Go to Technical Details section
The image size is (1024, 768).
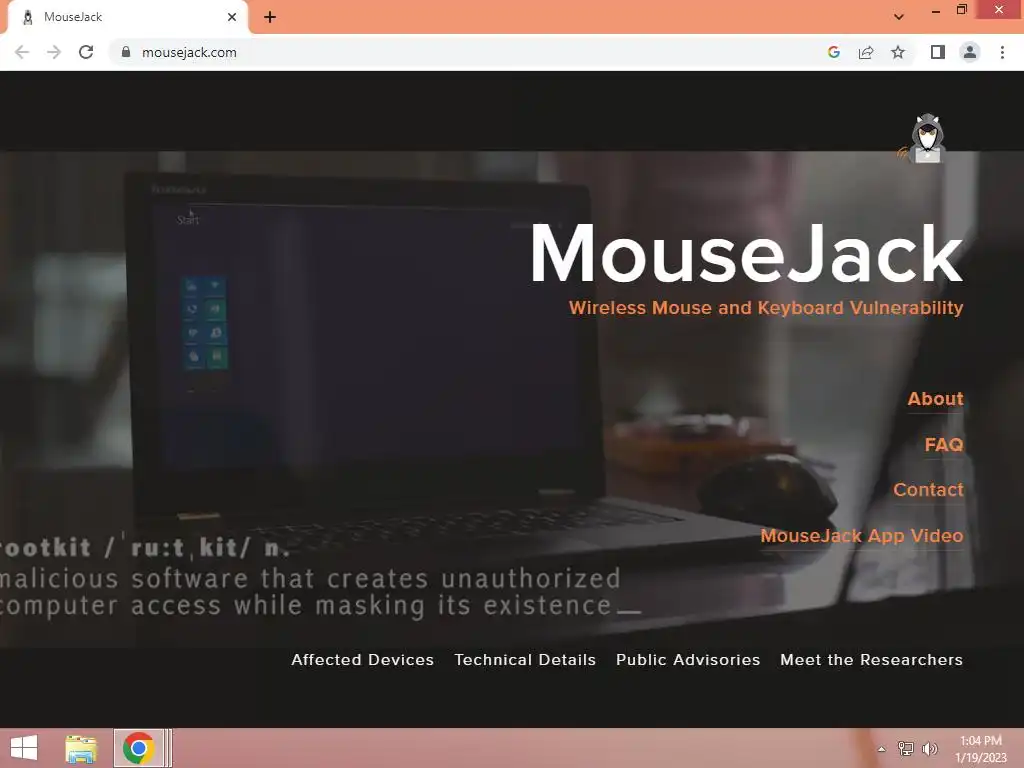coord(525,660)
